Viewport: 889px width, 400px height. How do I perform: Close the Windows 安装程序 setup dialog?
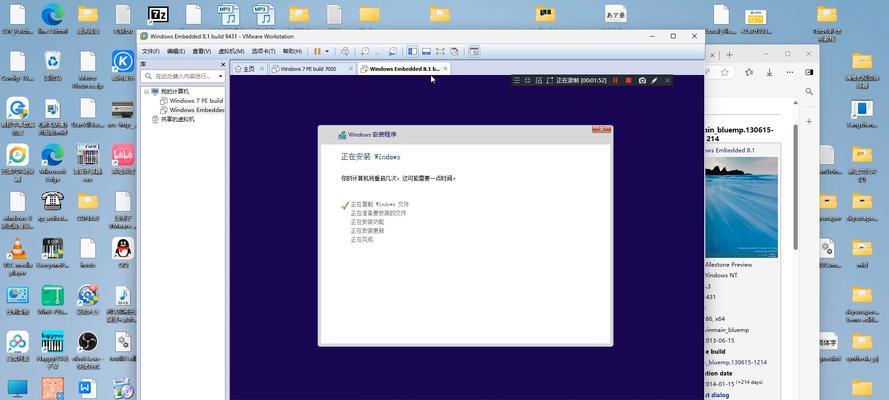click(602, 129)
